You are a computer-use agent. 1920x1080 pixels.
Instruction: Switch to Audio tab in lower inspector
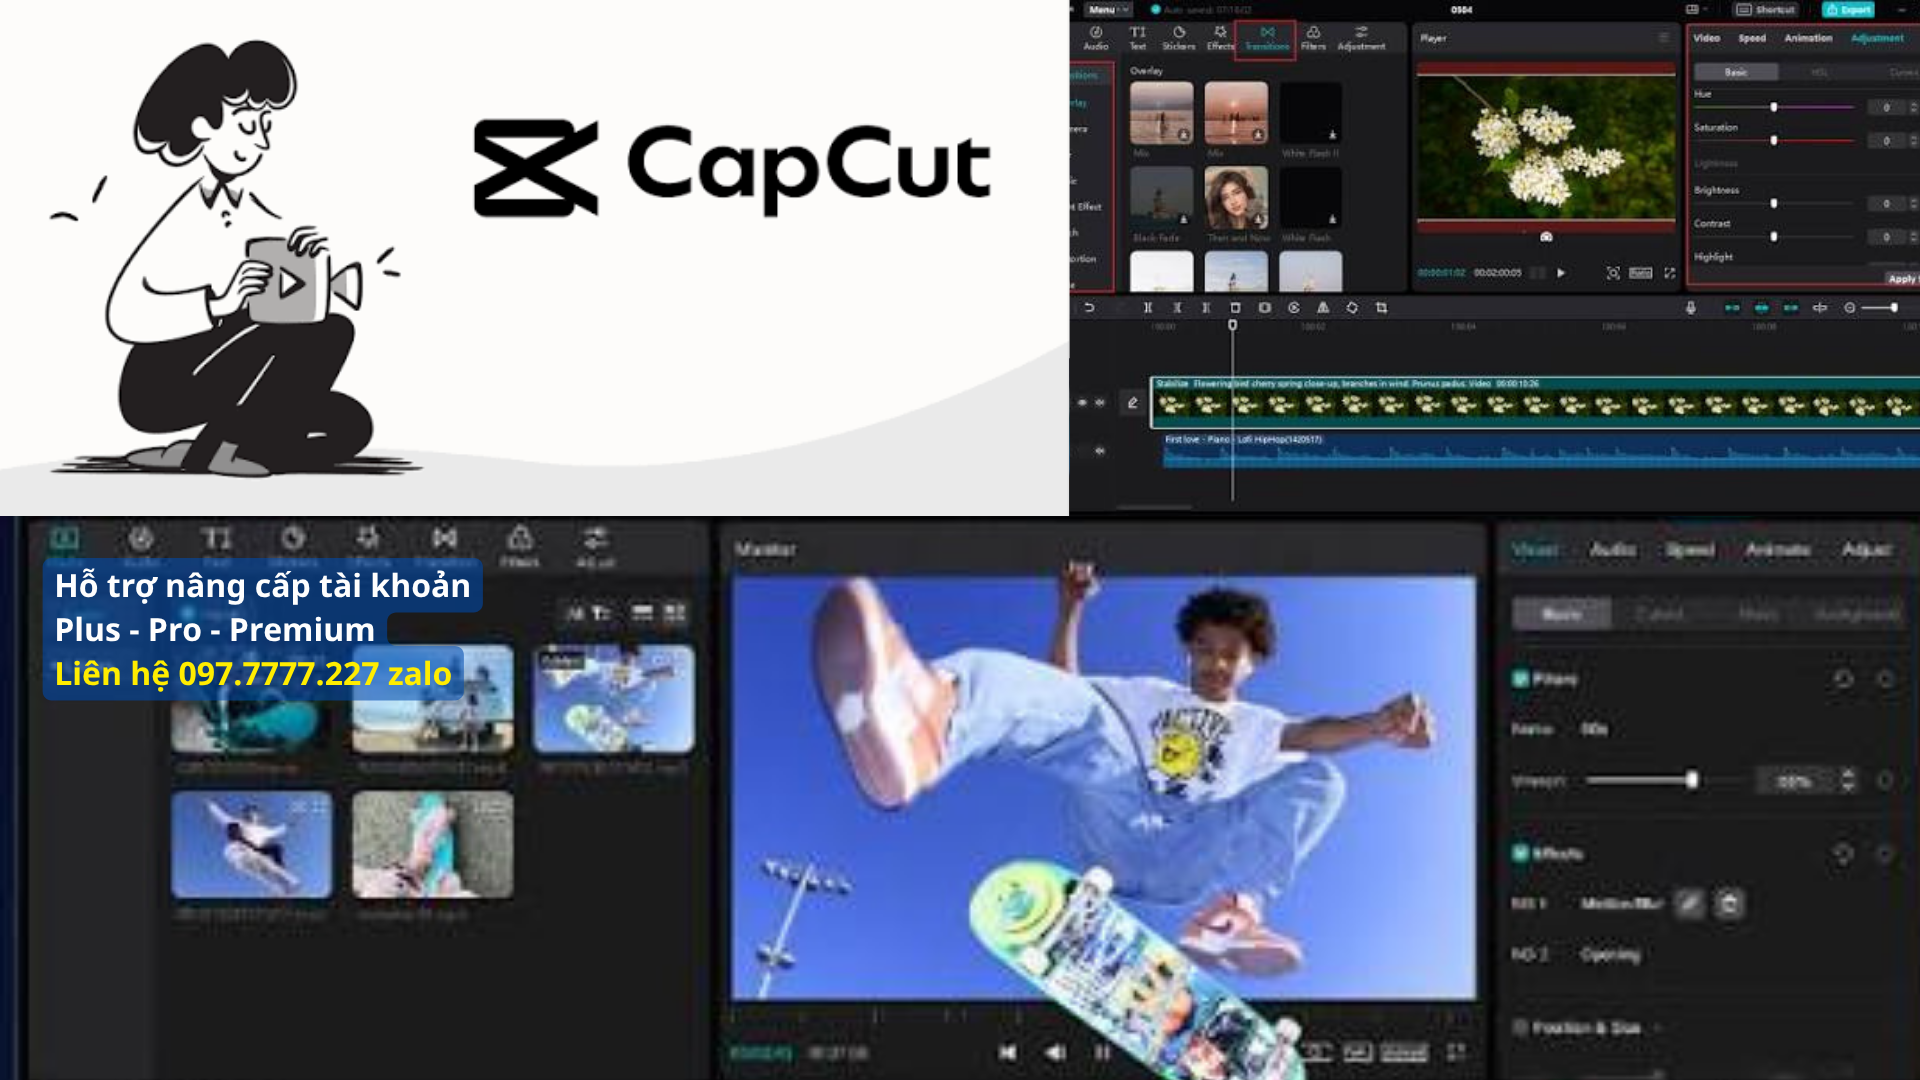pos(1613,550)
